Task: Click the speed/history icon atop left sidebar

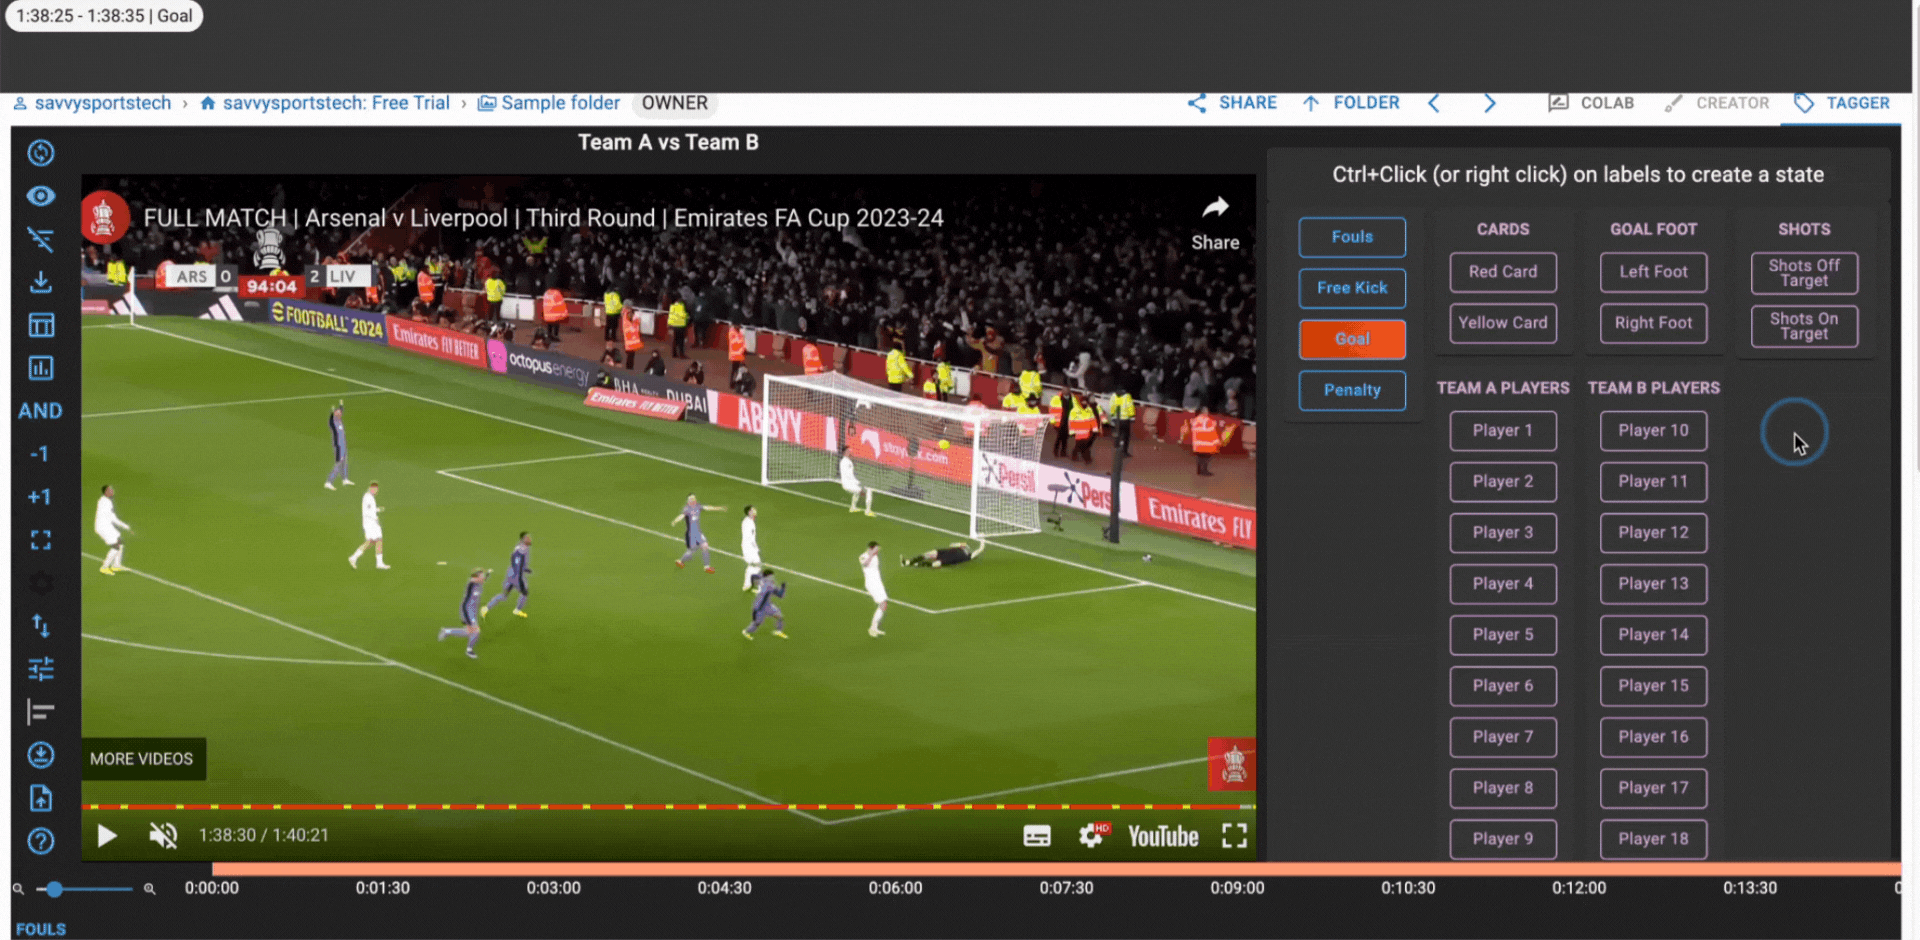Action: pyautogui.click(x=41, y=153)
